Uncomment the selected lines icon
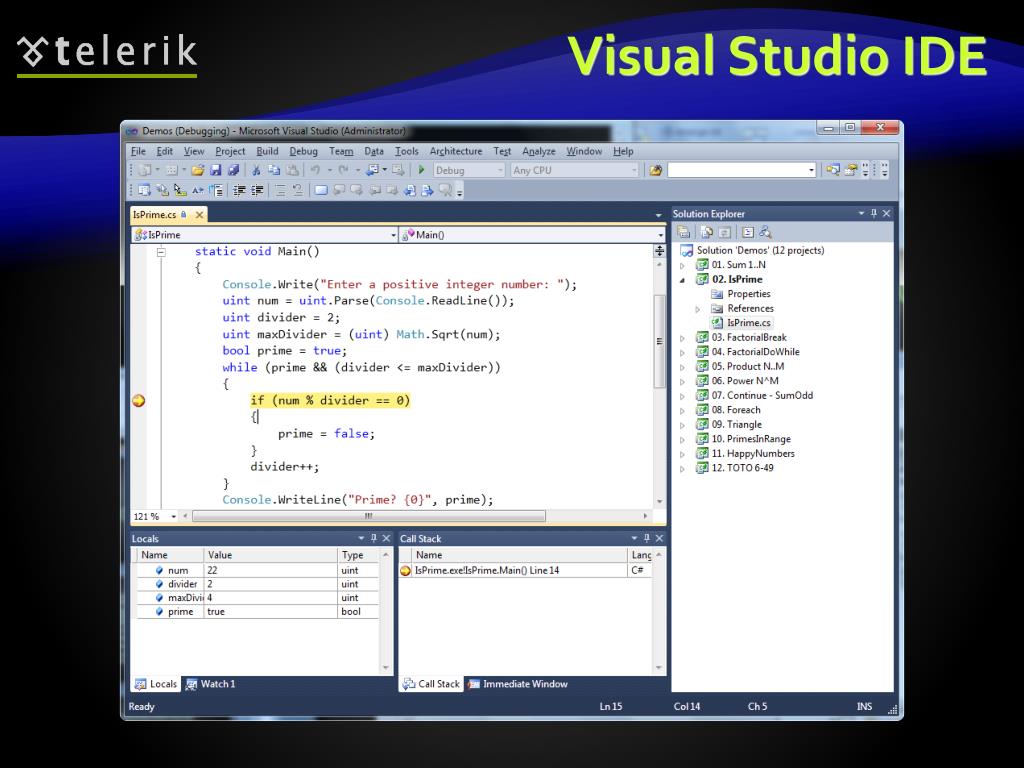The height and width of the screenshot is (768, 1024). [x=297, y=191]
